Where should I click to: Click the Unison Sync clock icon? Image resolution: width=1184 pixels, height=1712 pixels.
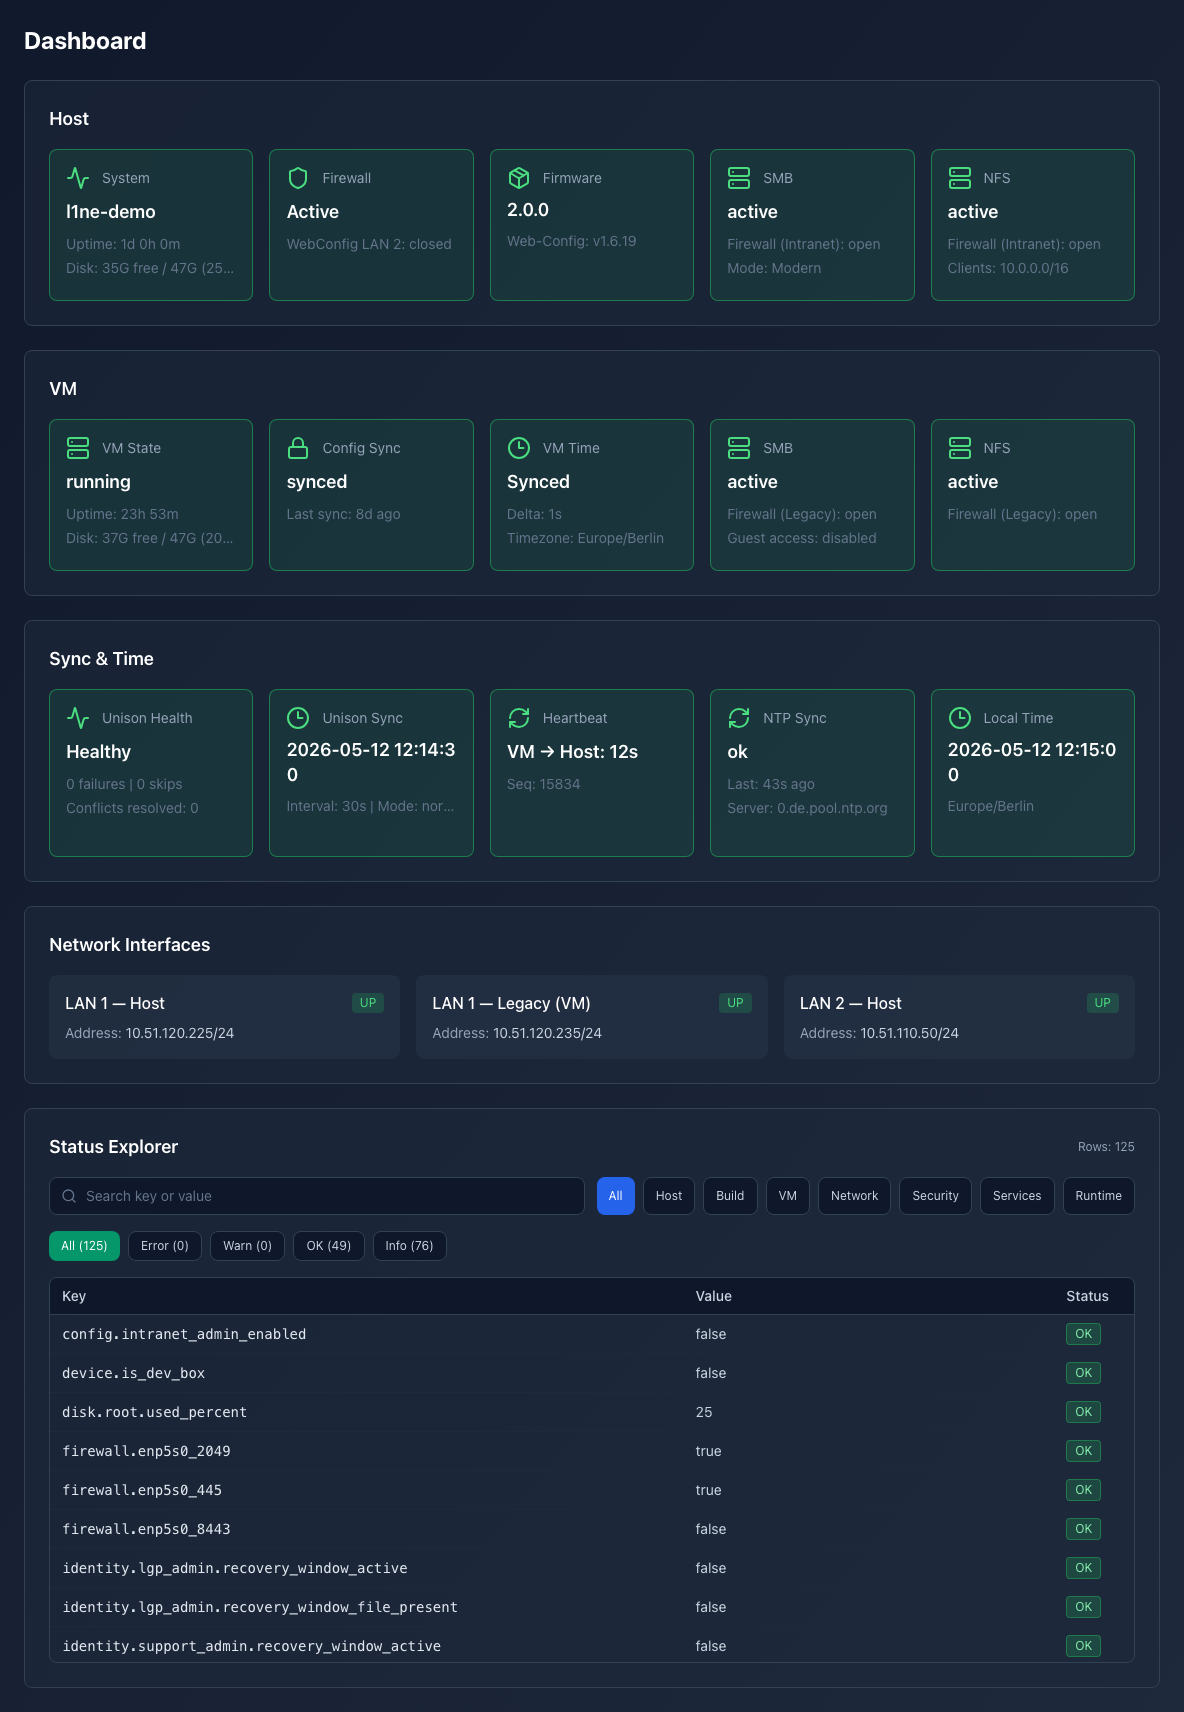298,718
